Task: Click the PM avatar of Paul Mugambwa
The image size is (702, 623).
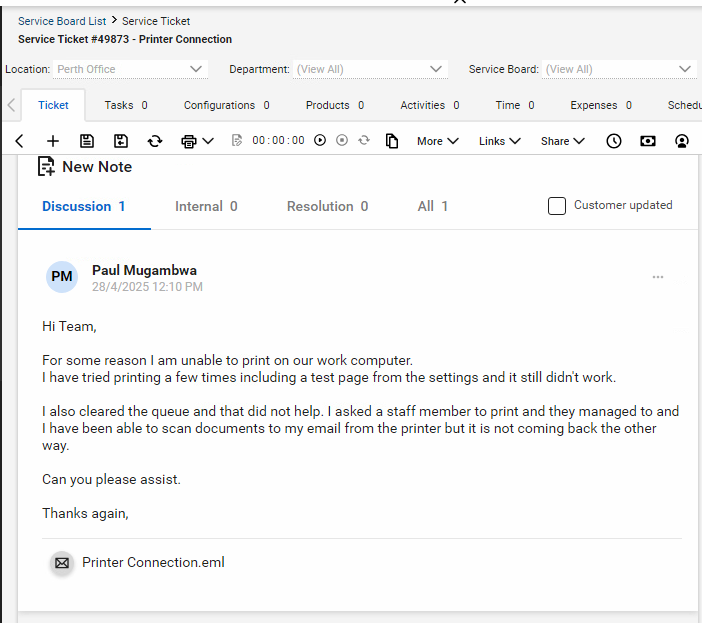Action: pyautogui.click(x=62, y=277)
